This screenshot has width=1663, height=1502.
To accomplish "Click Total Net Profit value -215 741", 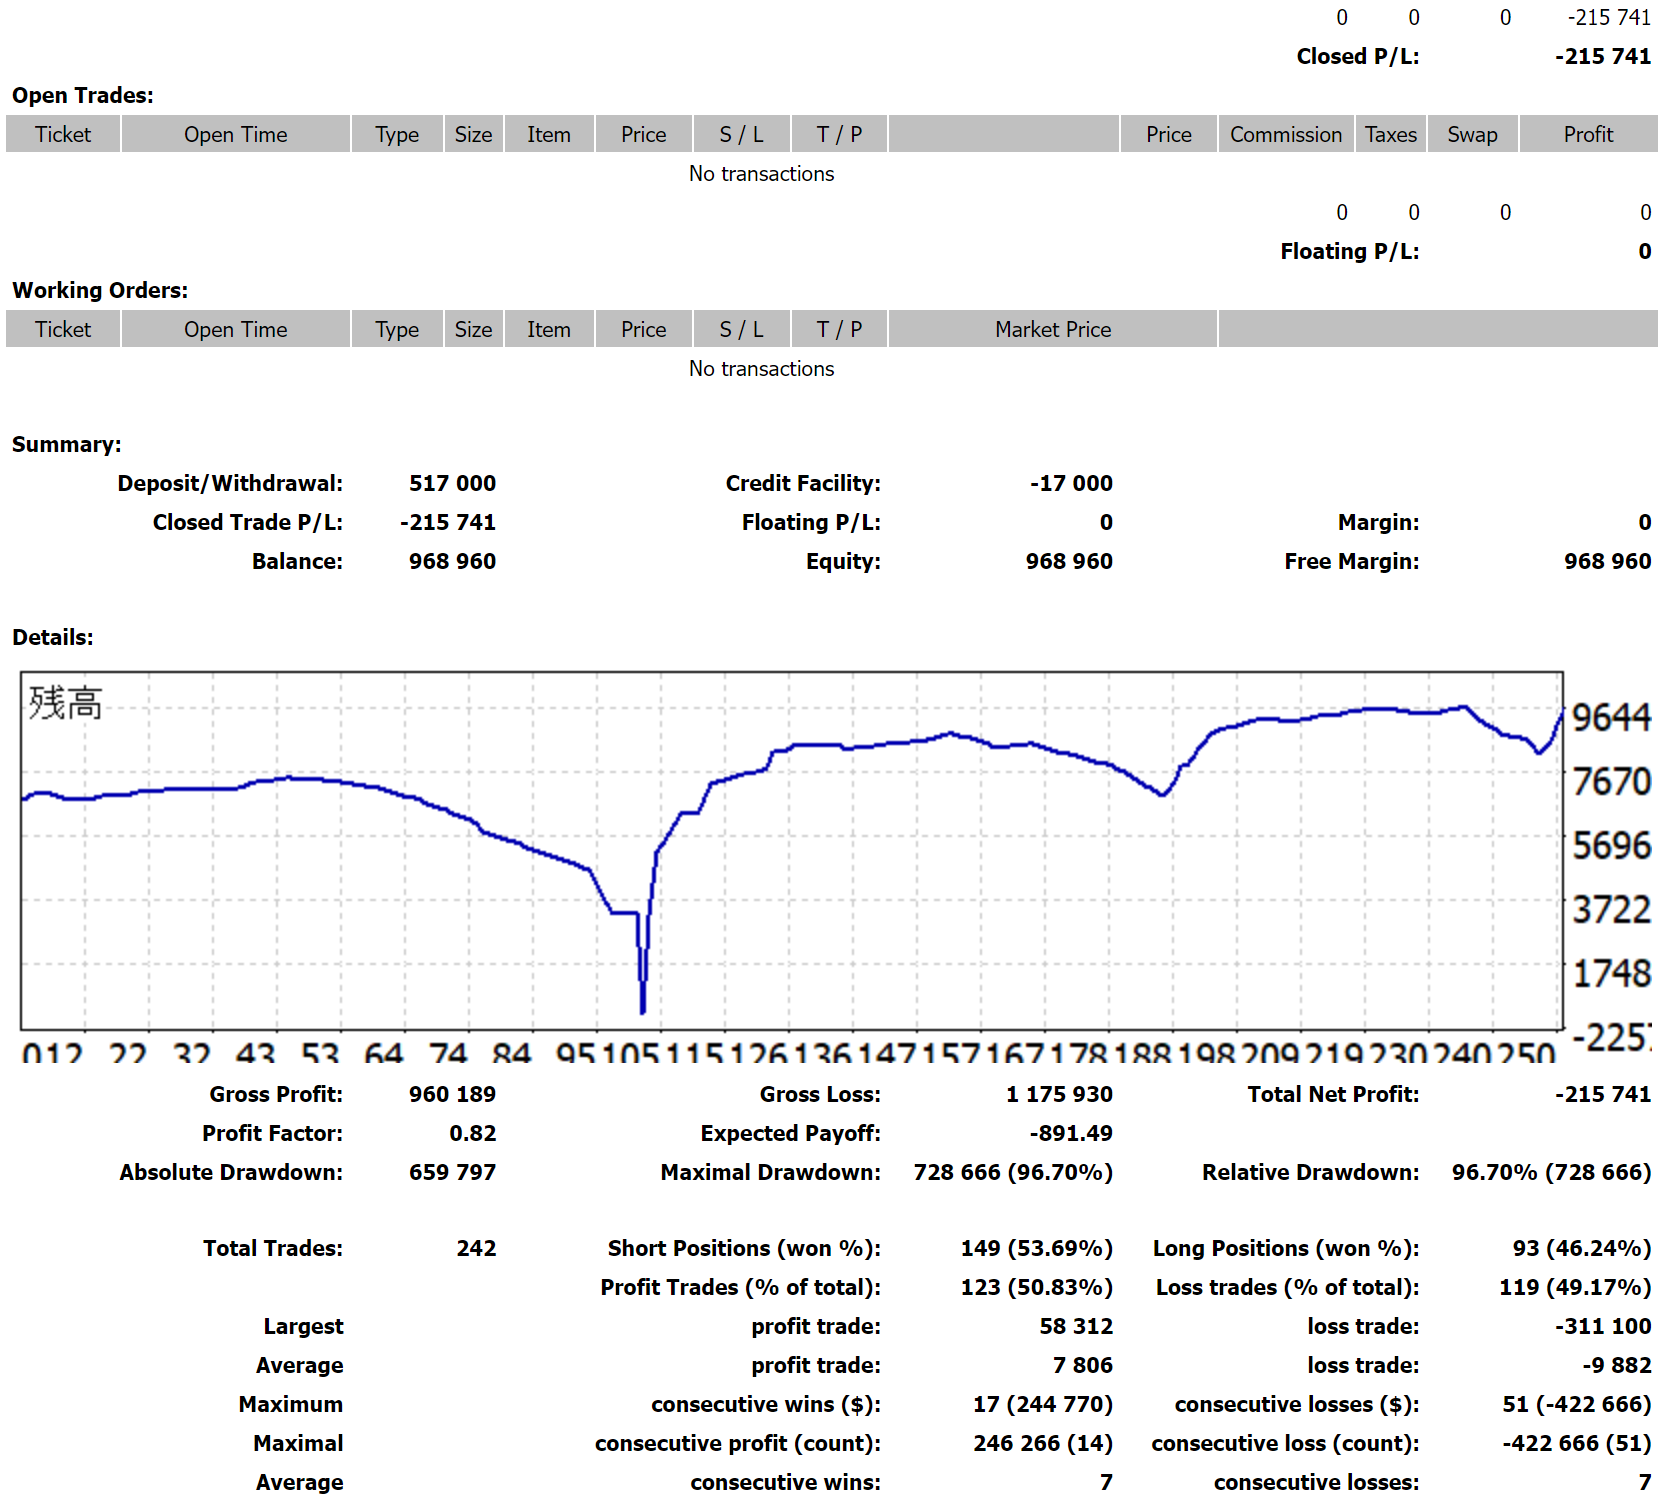I will [x=1603, y=1094].
